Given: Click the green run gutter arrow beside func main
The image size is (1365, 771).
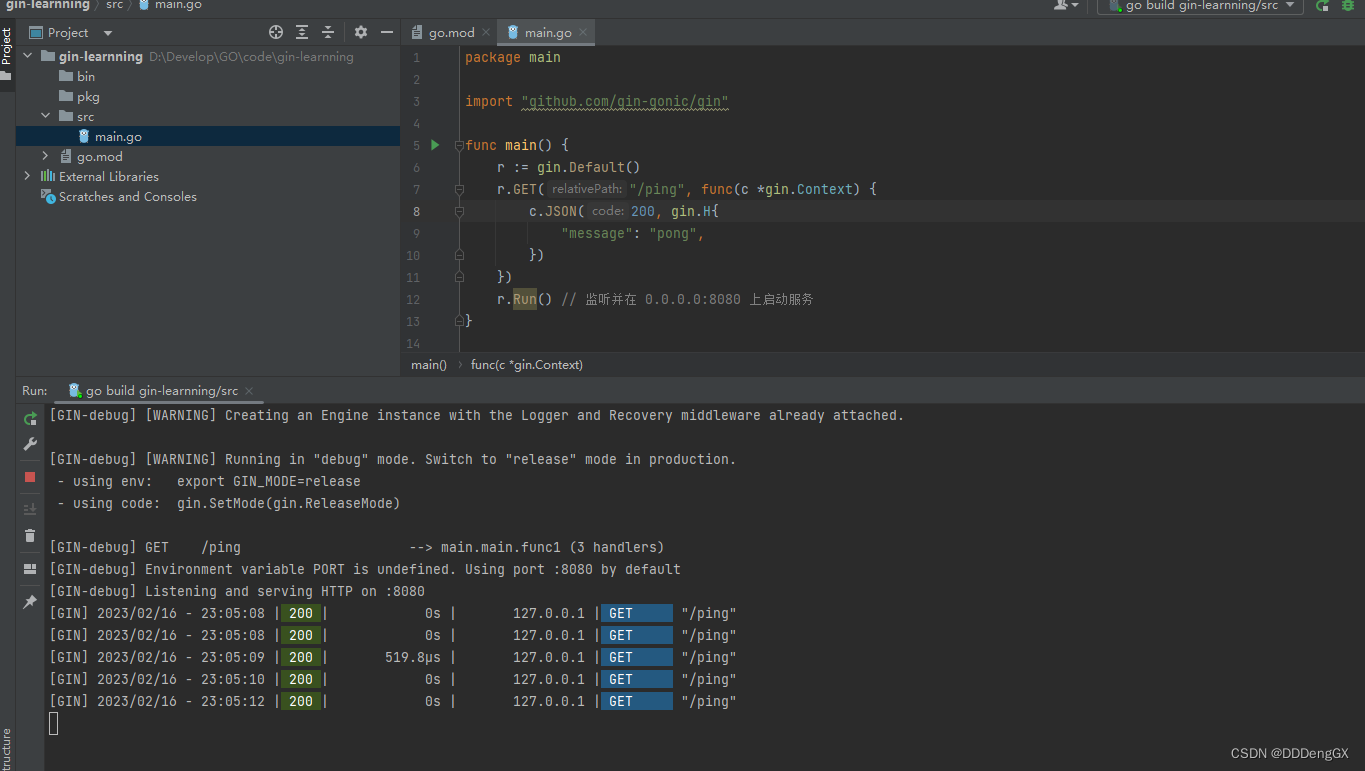Looking at the screenshot, I should click(435, 145).
